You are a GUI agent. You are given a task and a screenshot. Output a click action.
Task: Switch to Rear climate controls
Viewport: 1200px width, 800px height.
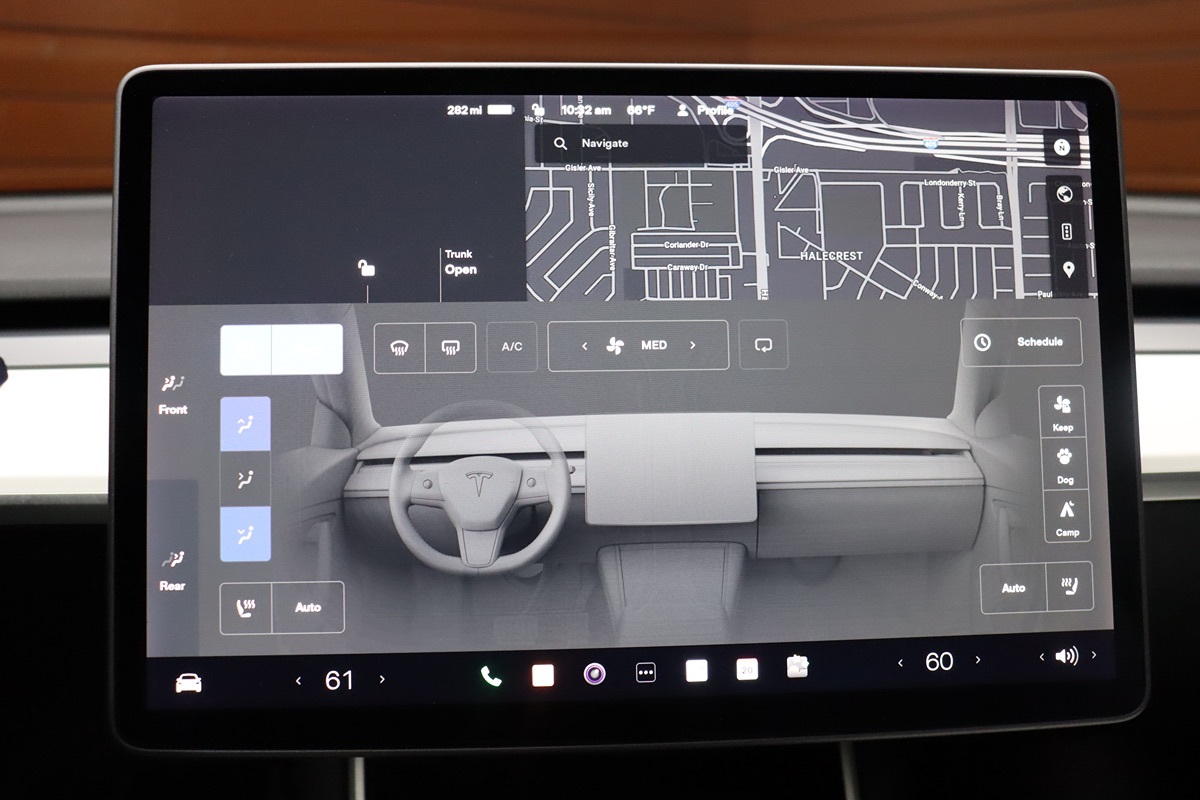(x=172, y=569)
